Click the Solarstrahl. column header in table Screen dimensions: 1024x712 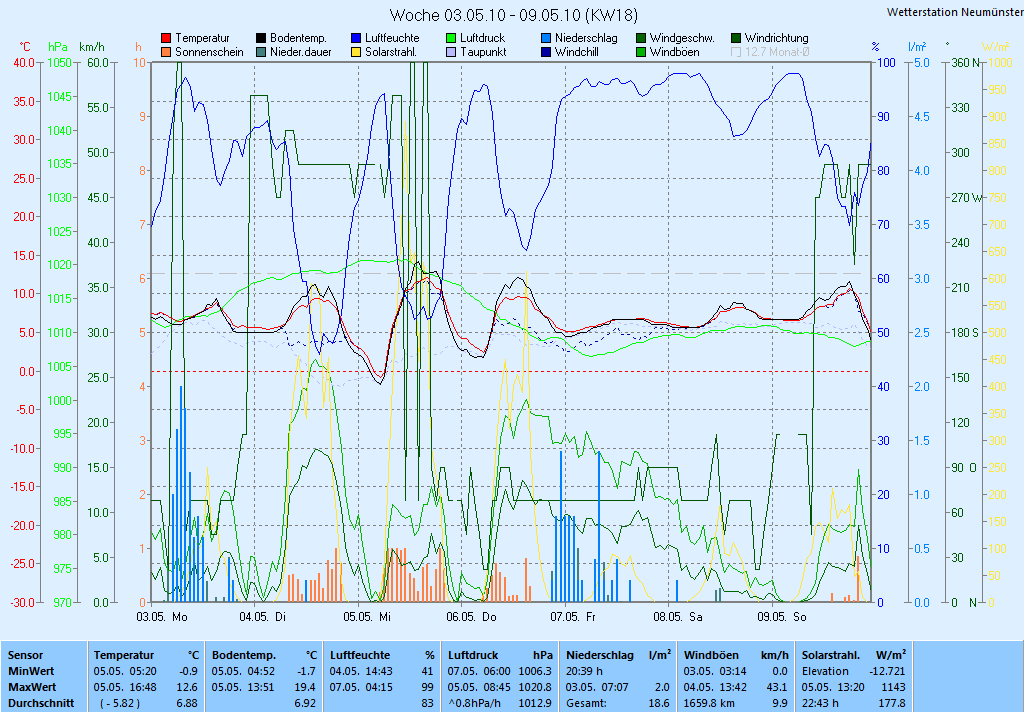[x=831, y=655]
